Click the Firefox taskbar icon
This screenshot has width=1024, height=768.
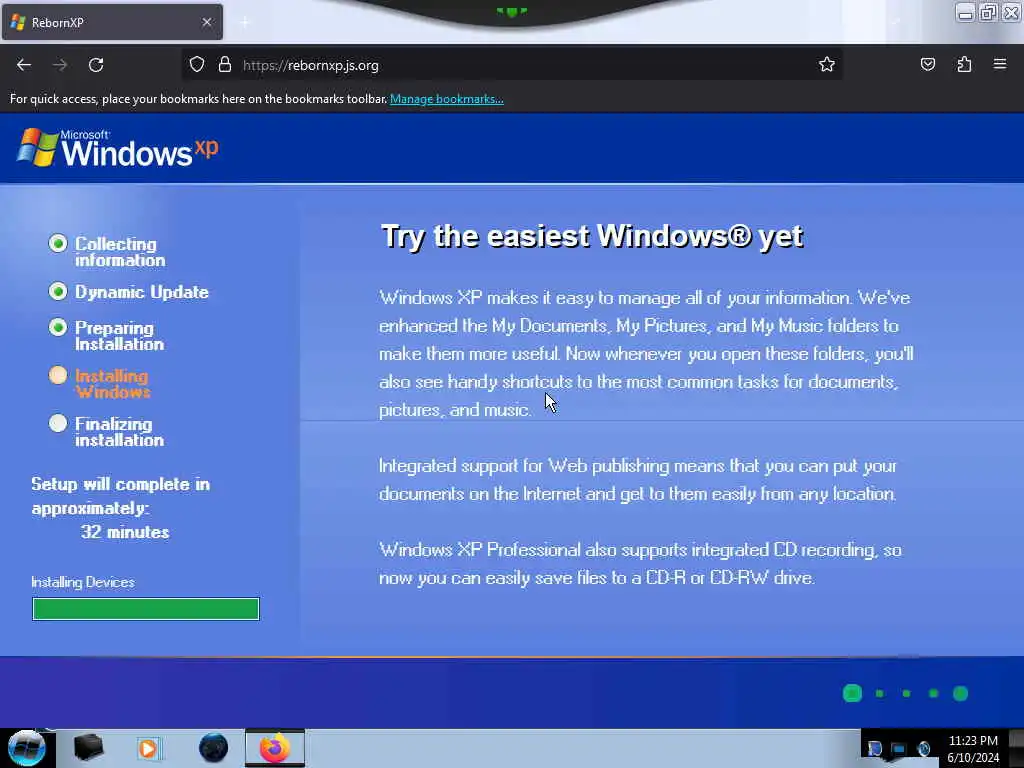275,748
